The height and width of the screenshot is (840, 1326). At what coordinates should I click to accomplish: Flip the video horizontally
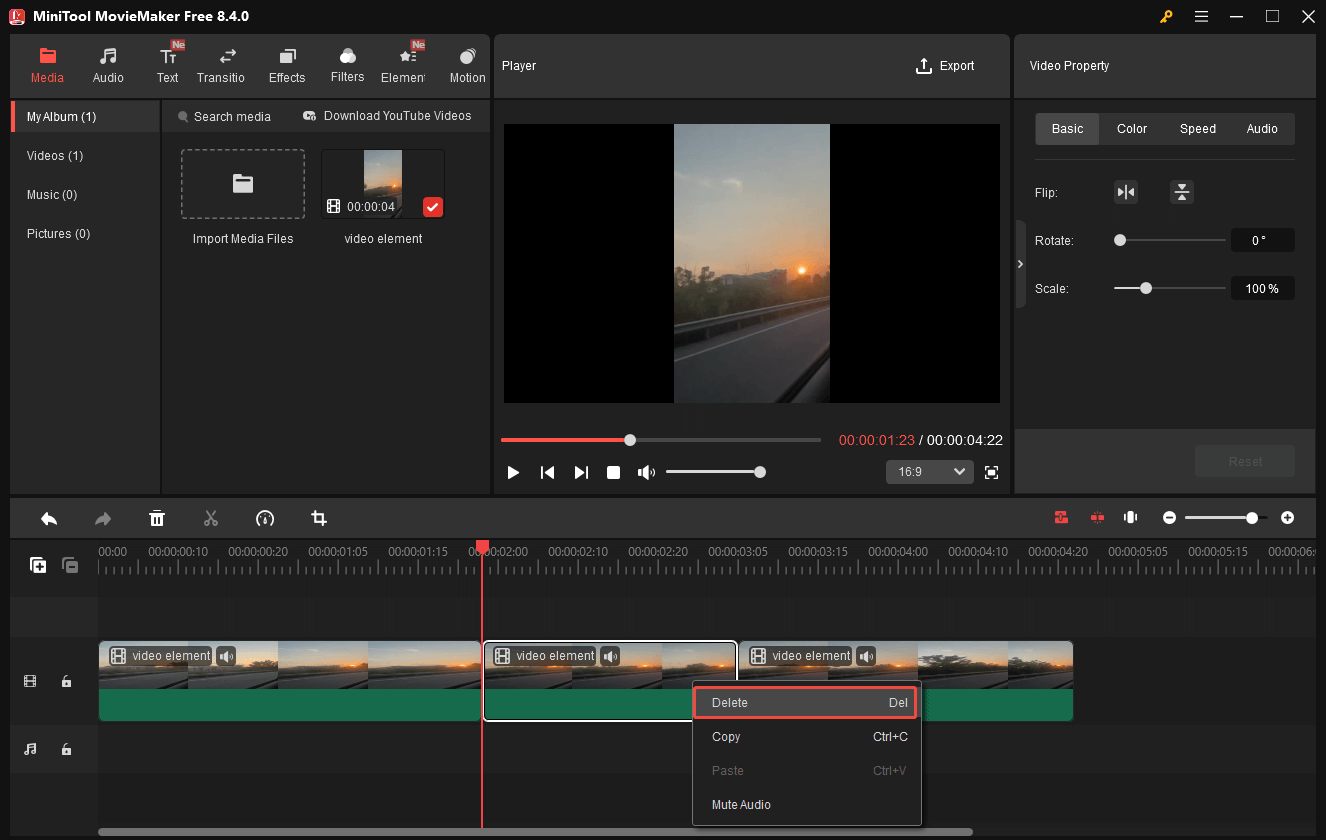[x=1126, y=191]
